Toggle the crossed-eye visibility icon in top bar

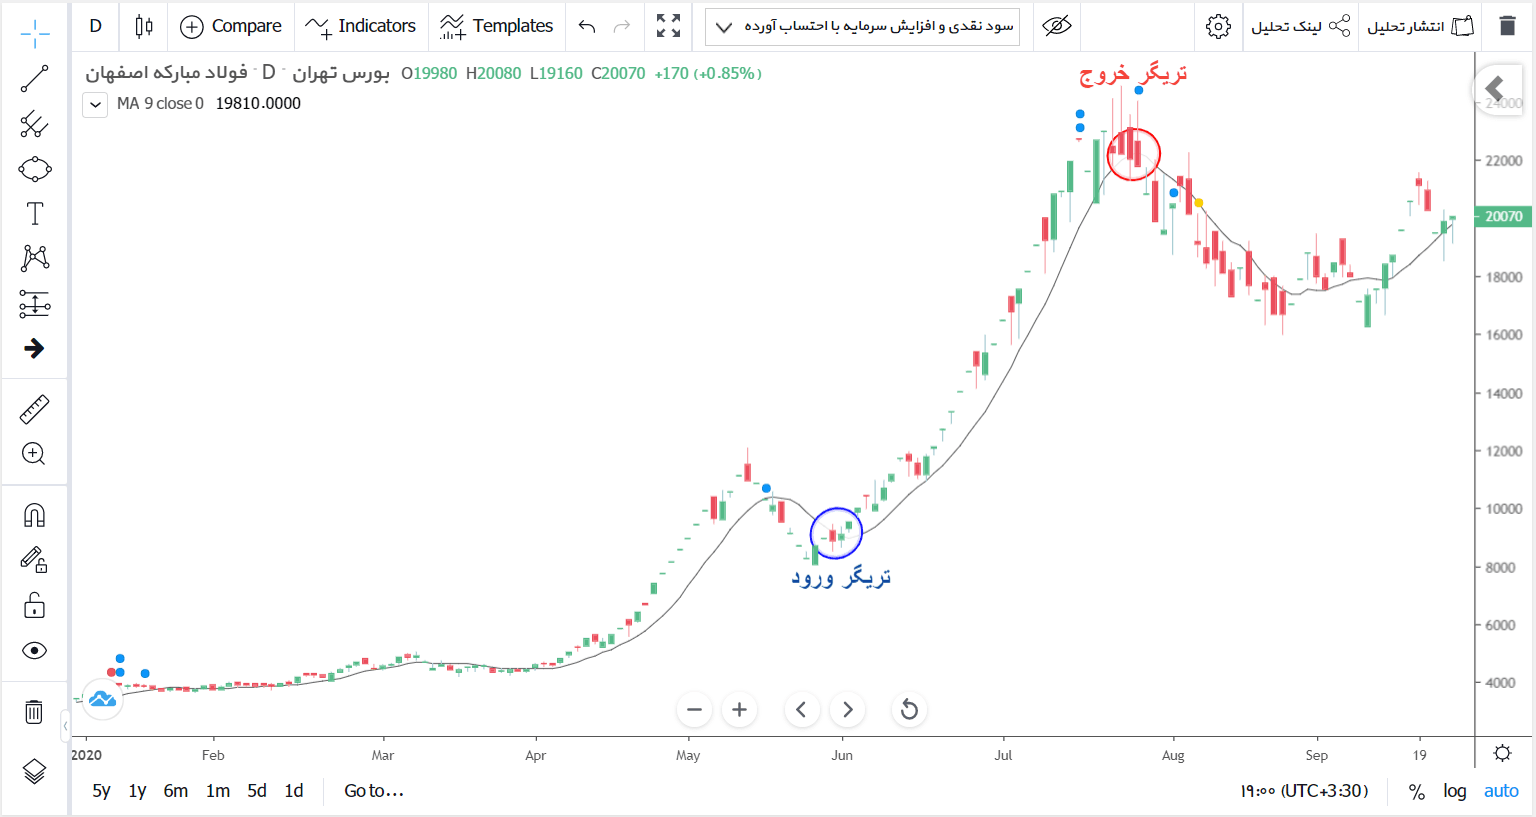click(1056, 26)
